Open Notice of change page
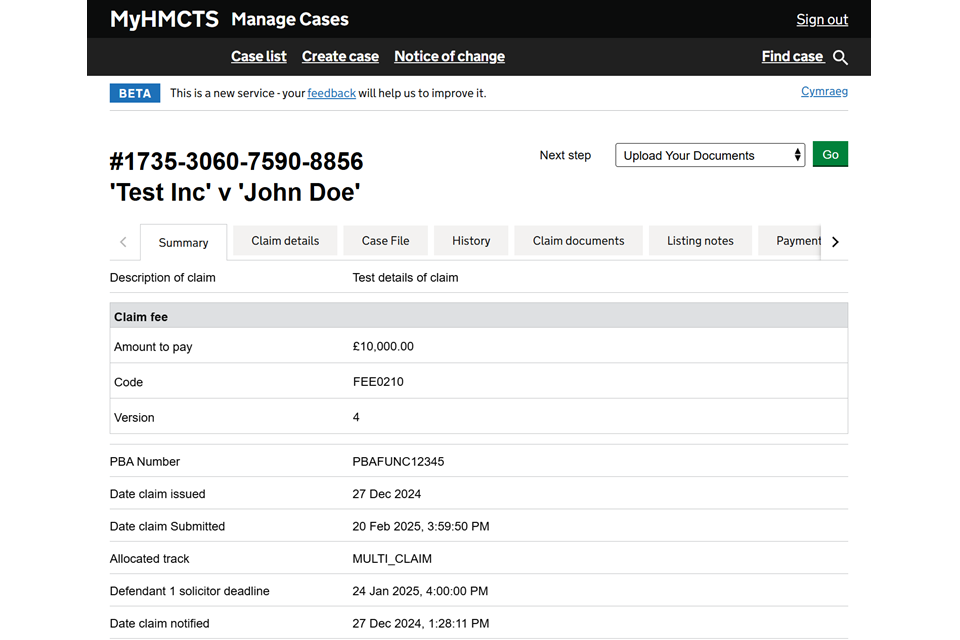 tap(449, 57)
